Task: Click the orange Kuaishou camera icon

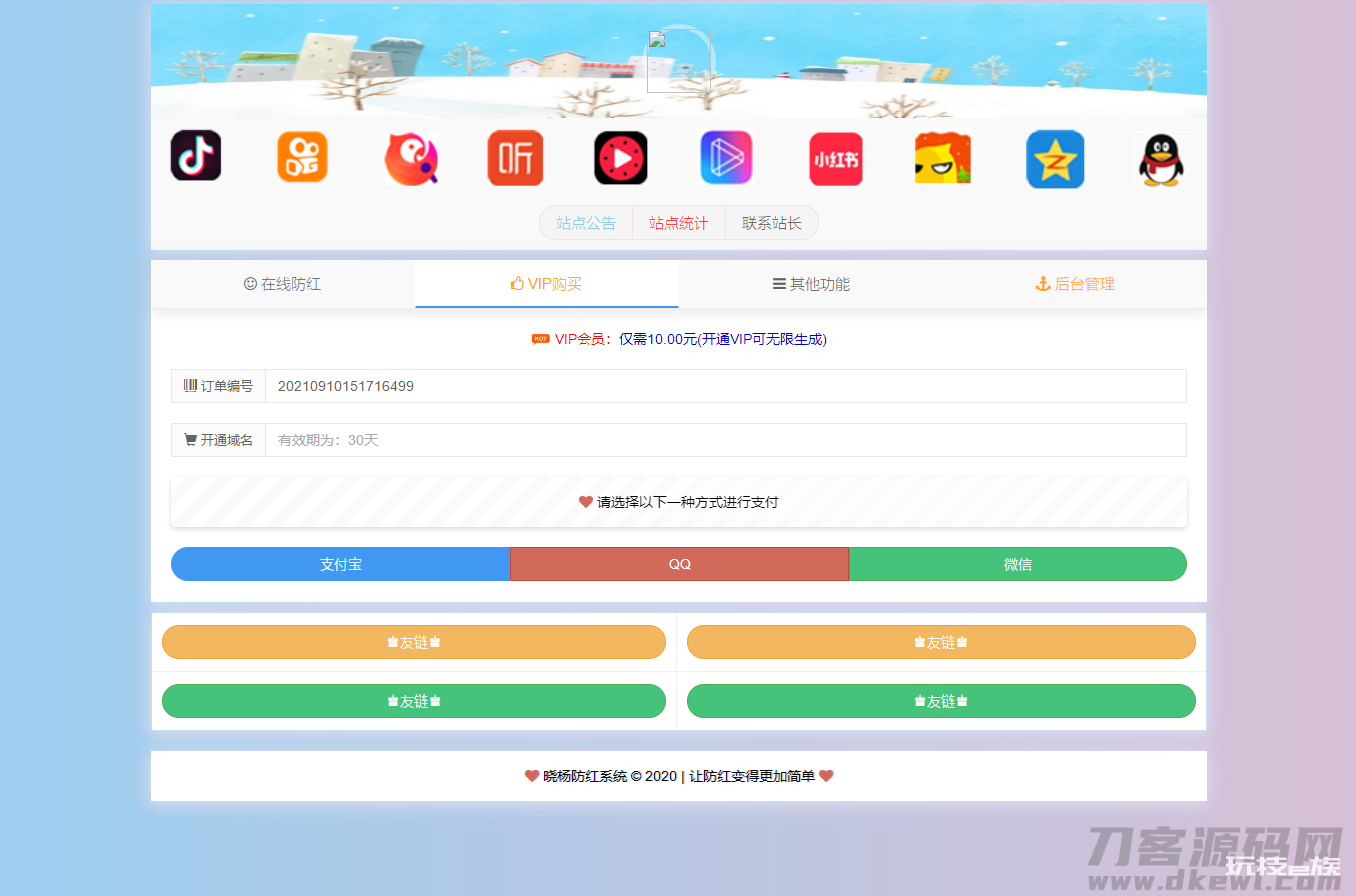Action: (302, 157)
